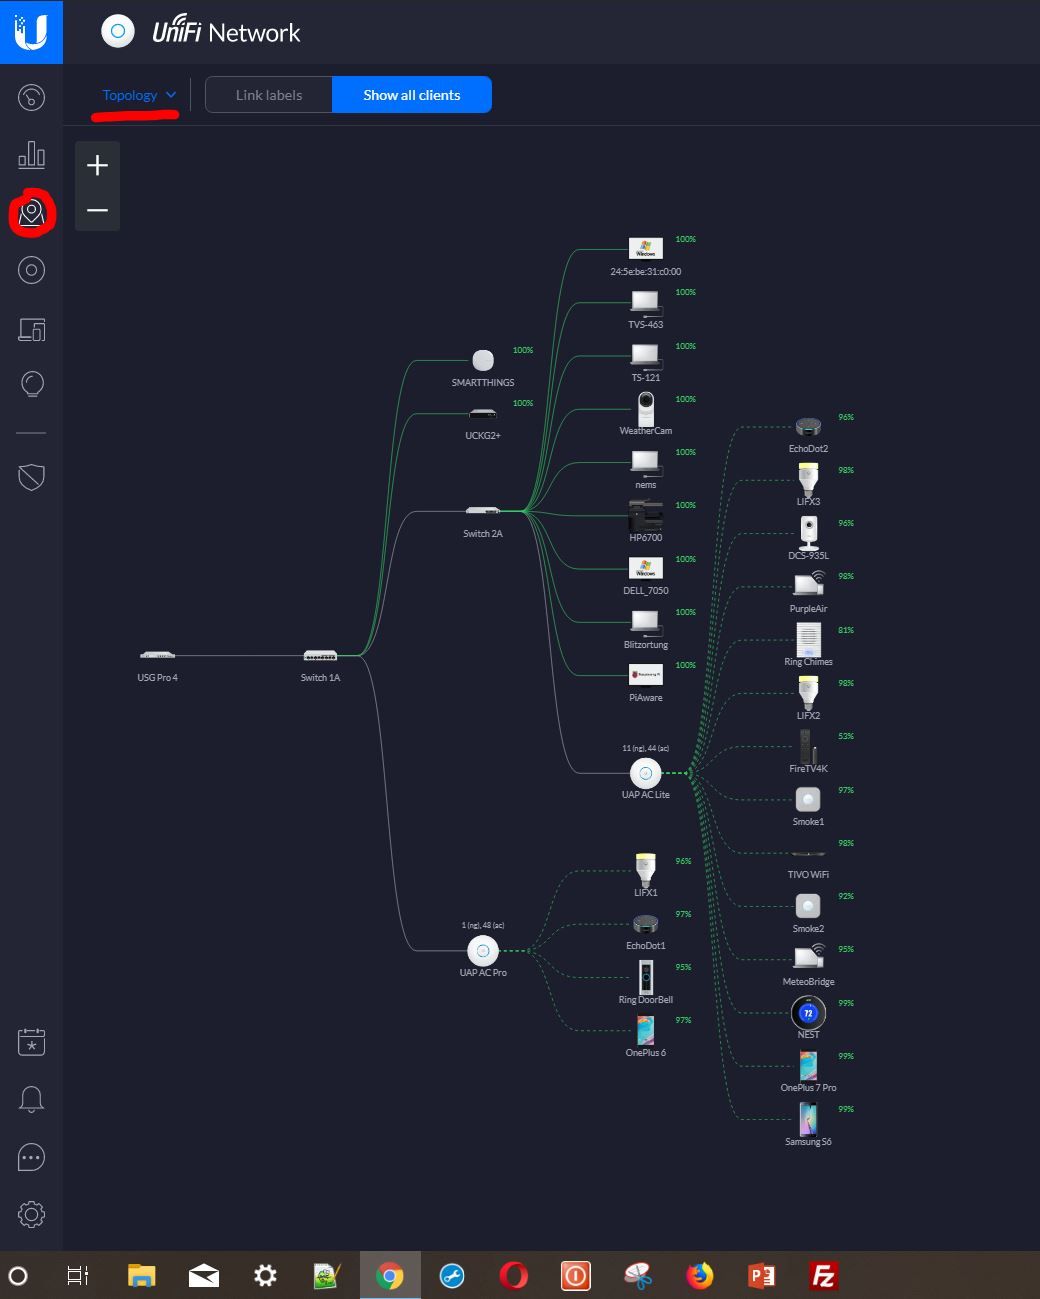Launch FileZilla from the taskbar

click(823, 1276)
